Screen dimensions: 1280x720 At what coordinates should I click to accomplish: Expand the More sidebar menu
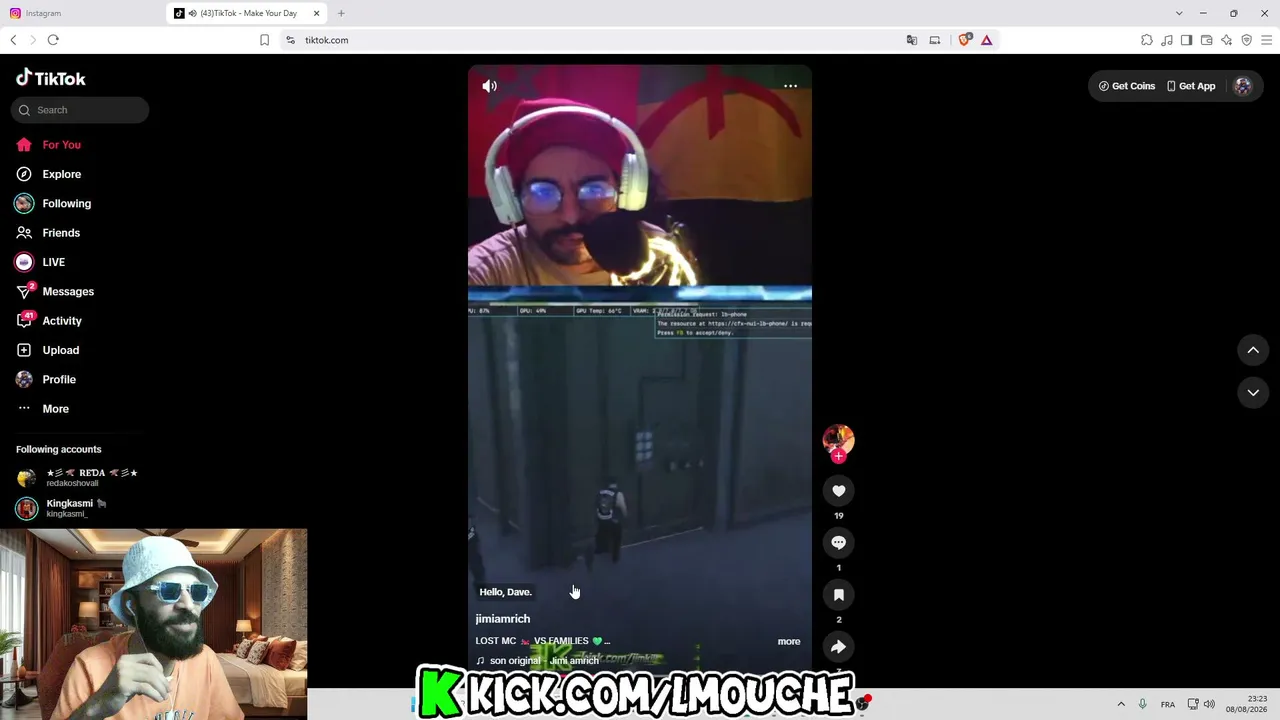(x=55, y=409)
